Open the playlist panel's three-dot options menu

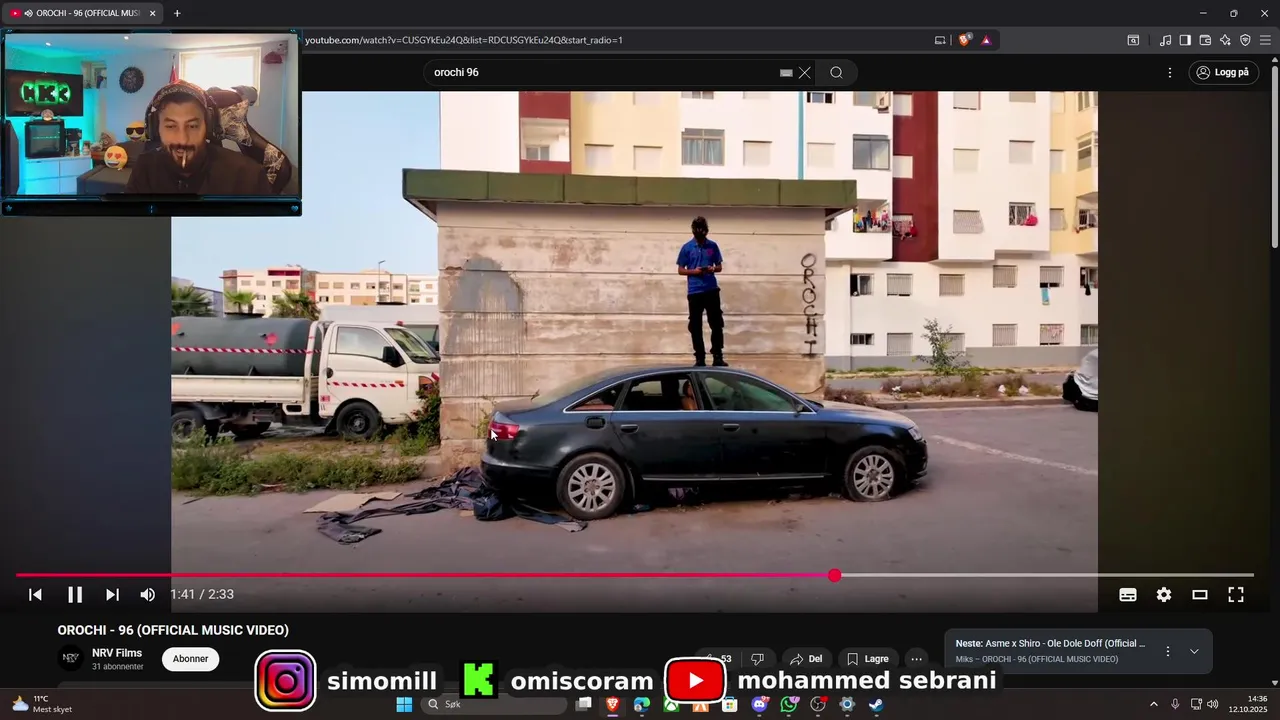click(x=1167, y=651)
